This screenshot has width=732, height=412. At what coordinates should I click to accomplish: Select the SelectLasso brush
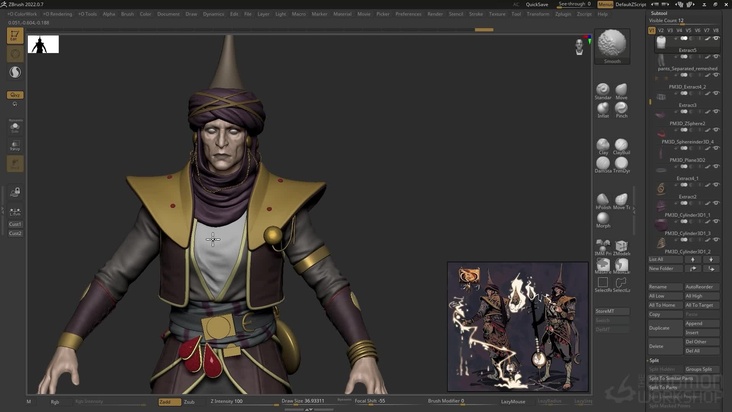pos(621,284)
